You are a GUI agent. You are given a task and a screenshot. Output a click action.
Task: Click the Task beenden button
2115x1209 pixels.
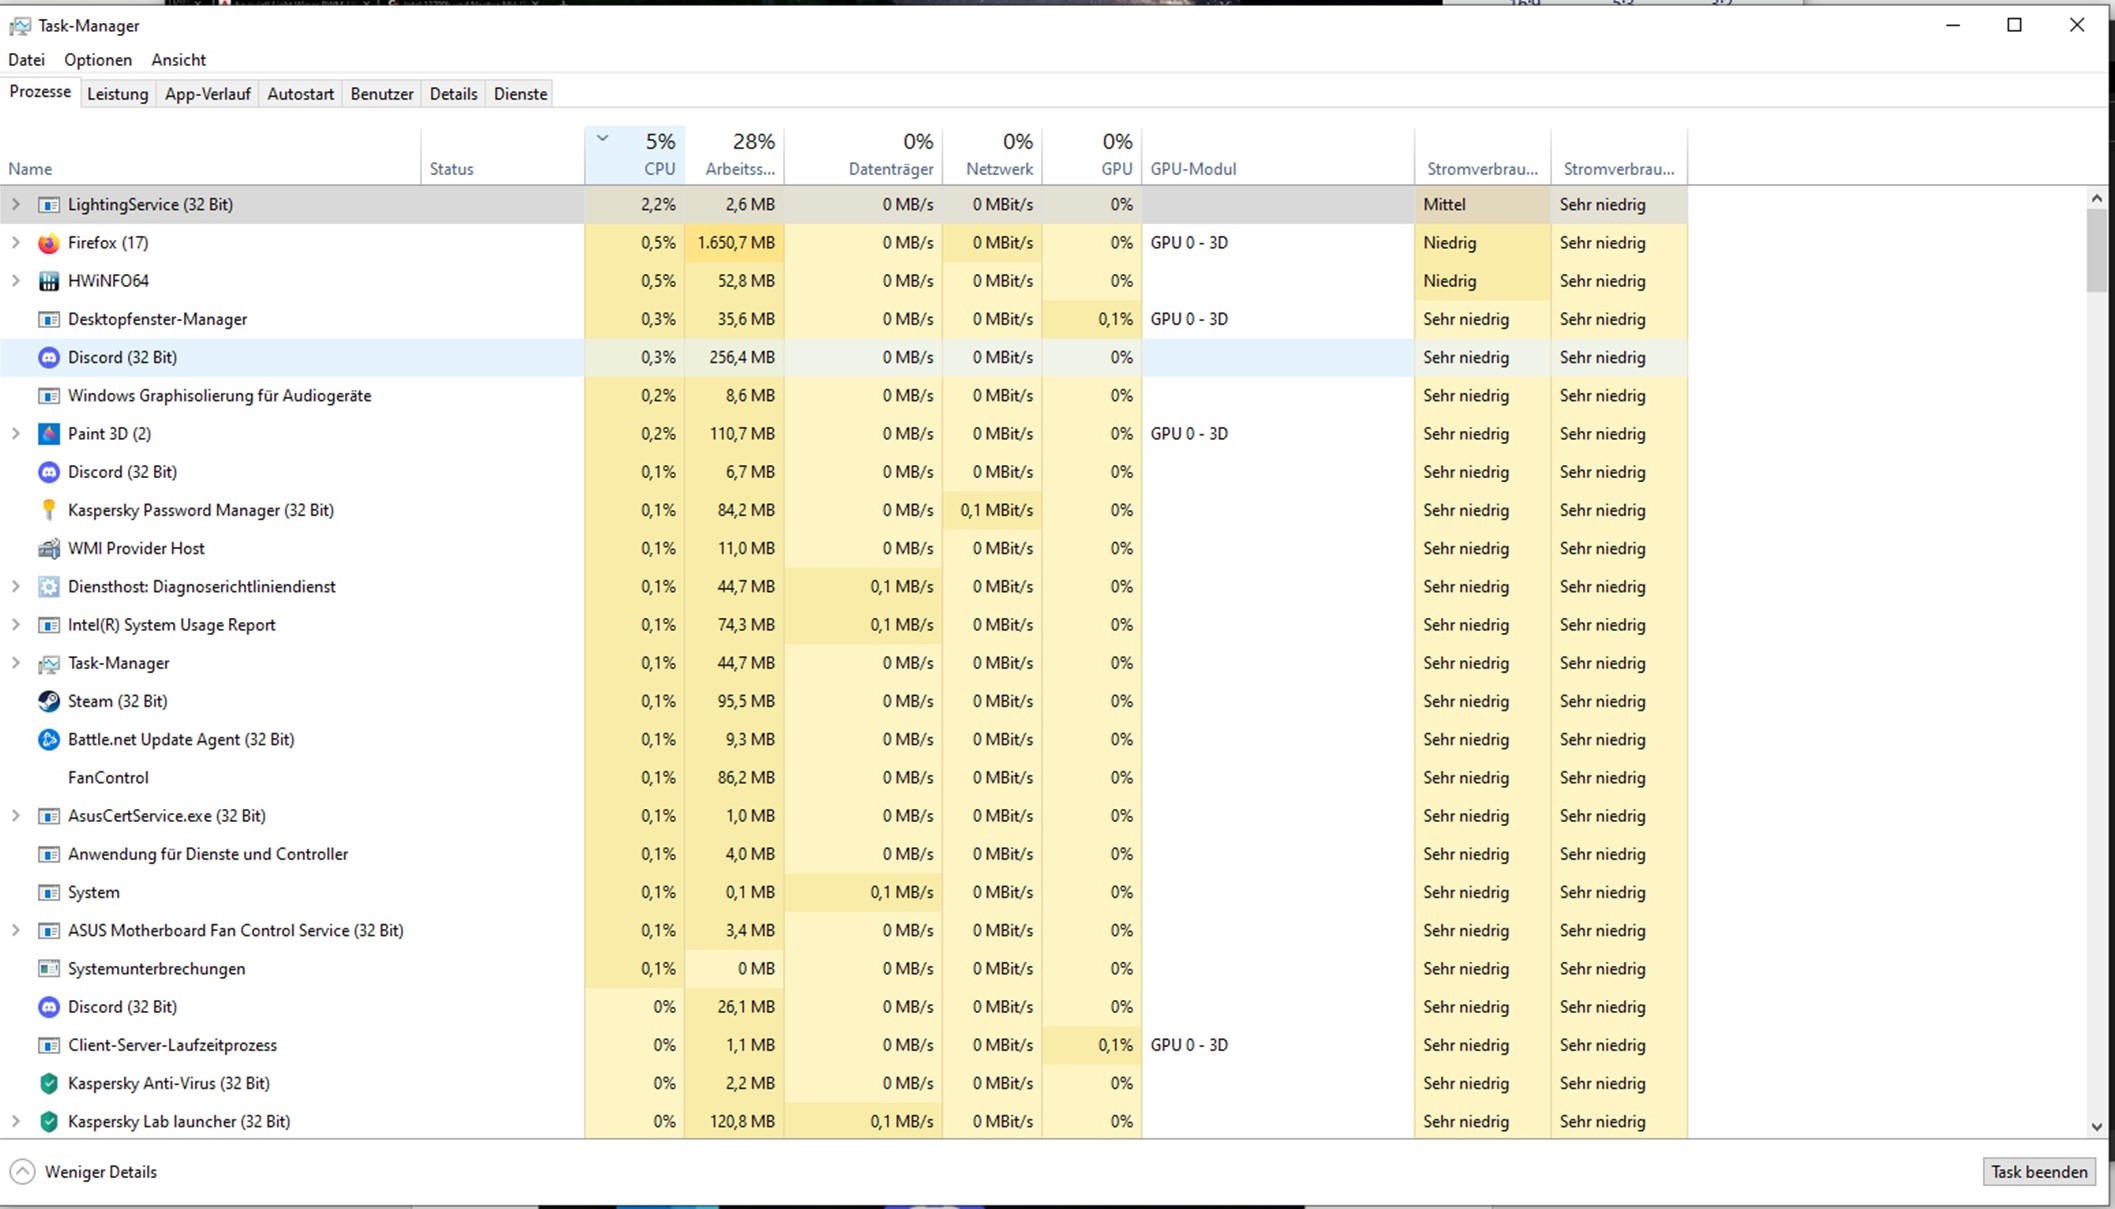coord(2038,1172)
